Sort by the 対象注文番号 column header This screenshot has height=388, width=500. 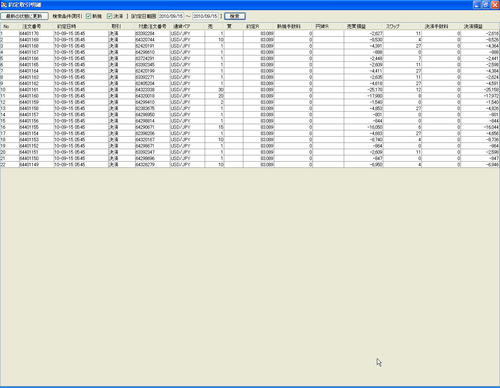tap(152, 26)
